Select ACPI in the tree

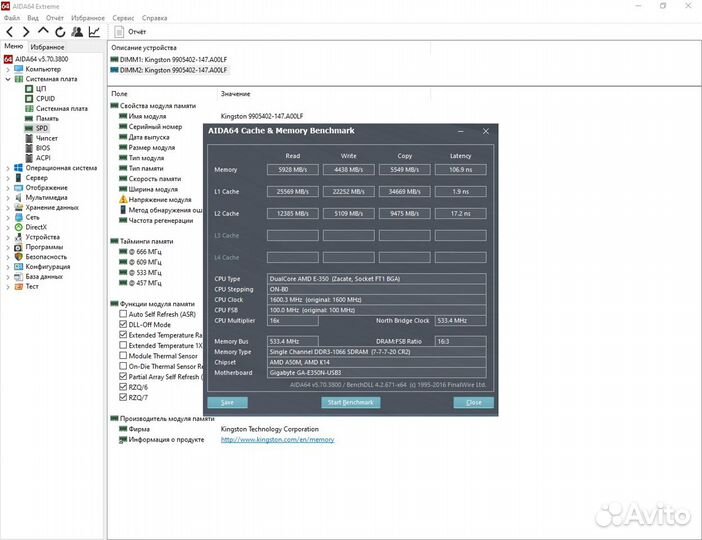43,158
